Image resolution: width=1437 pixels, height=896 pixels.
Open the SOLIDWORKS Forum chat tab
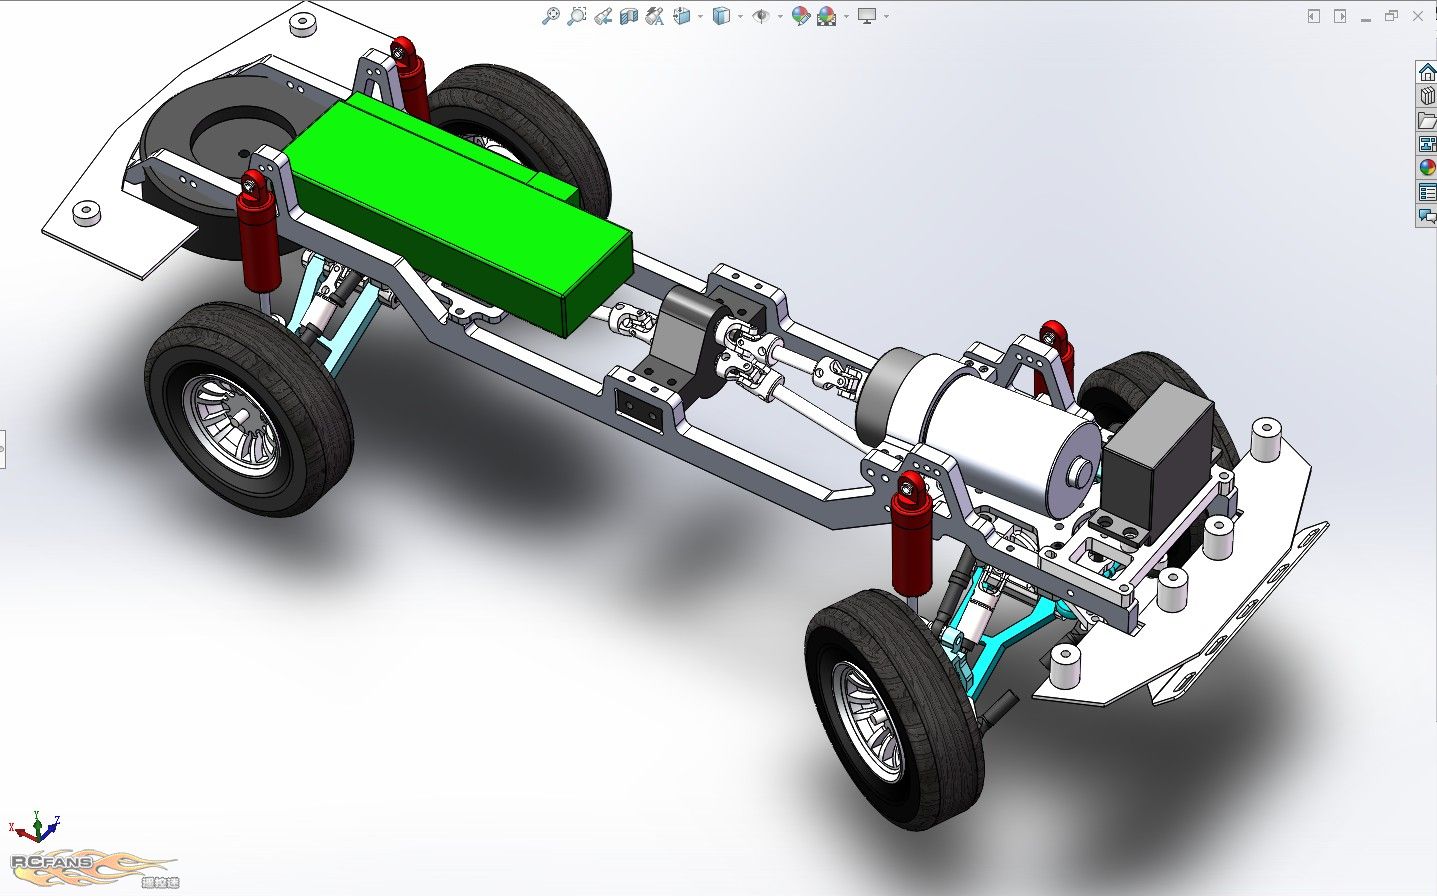(1427, 216)
